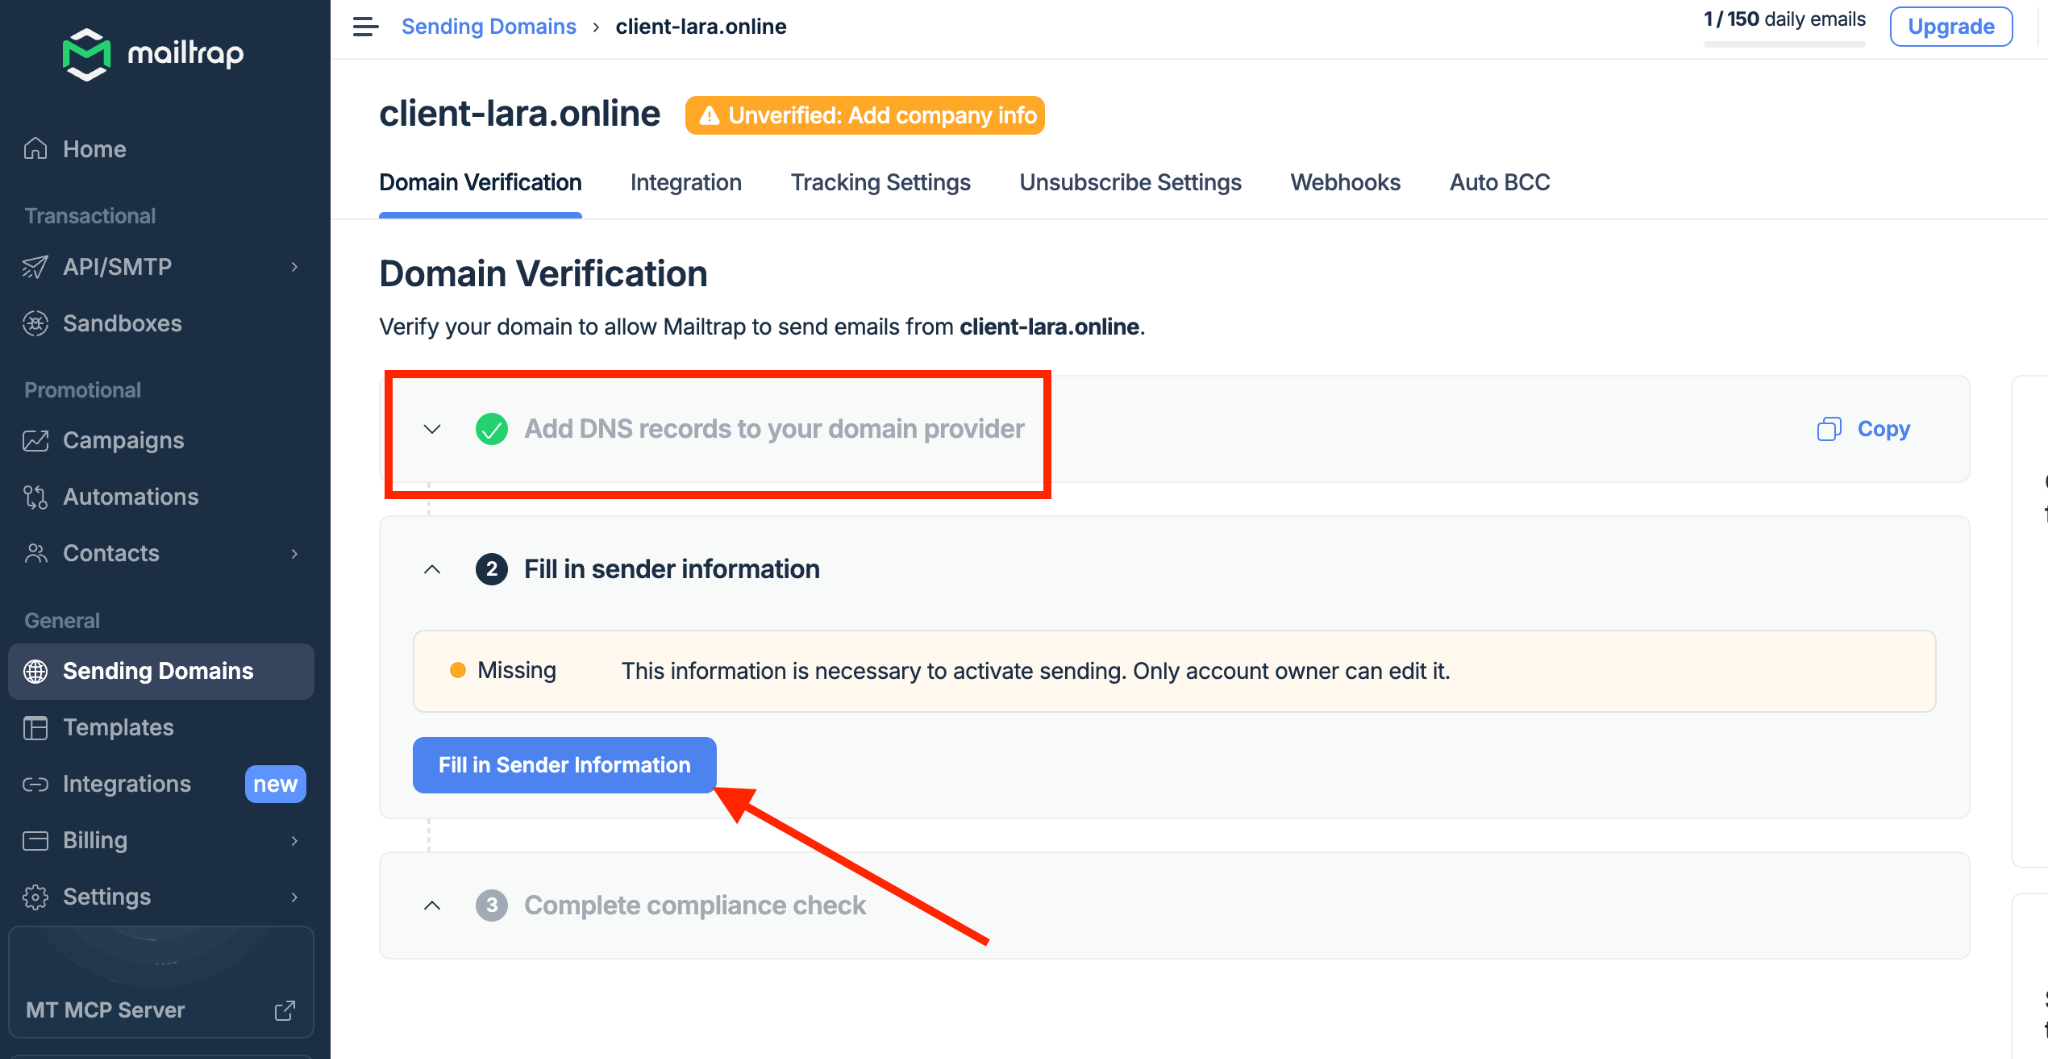Image resolution: width=2048 pixels, height=1059 pixels.
Task: Click the Upgrade button
Action: (x=1950, y=27)
